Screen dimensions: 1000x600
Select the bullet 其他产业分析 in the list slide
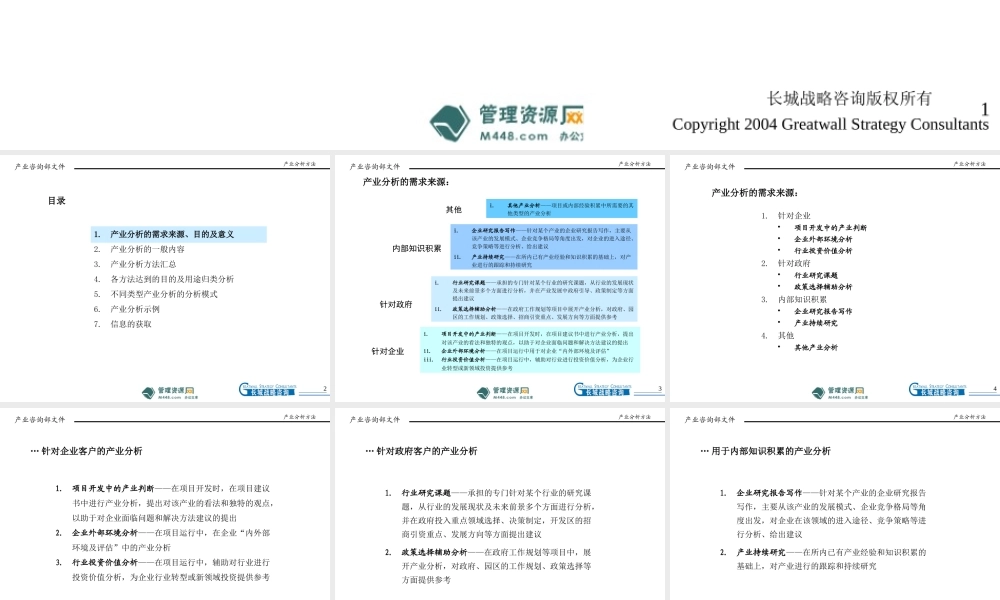pos(816,348)
